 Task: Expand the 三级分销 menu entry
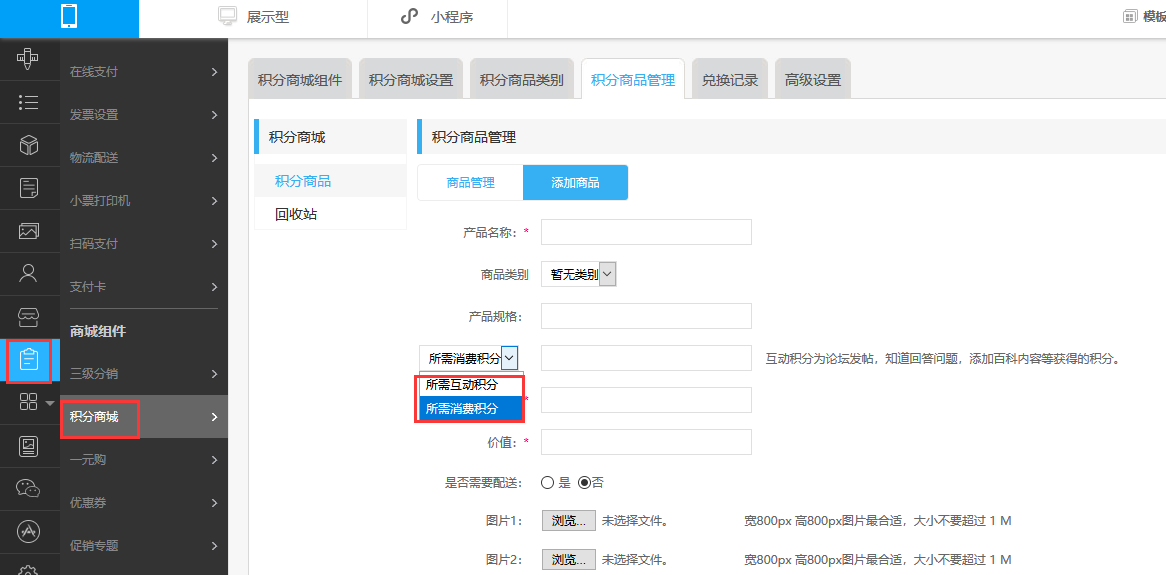144,373
